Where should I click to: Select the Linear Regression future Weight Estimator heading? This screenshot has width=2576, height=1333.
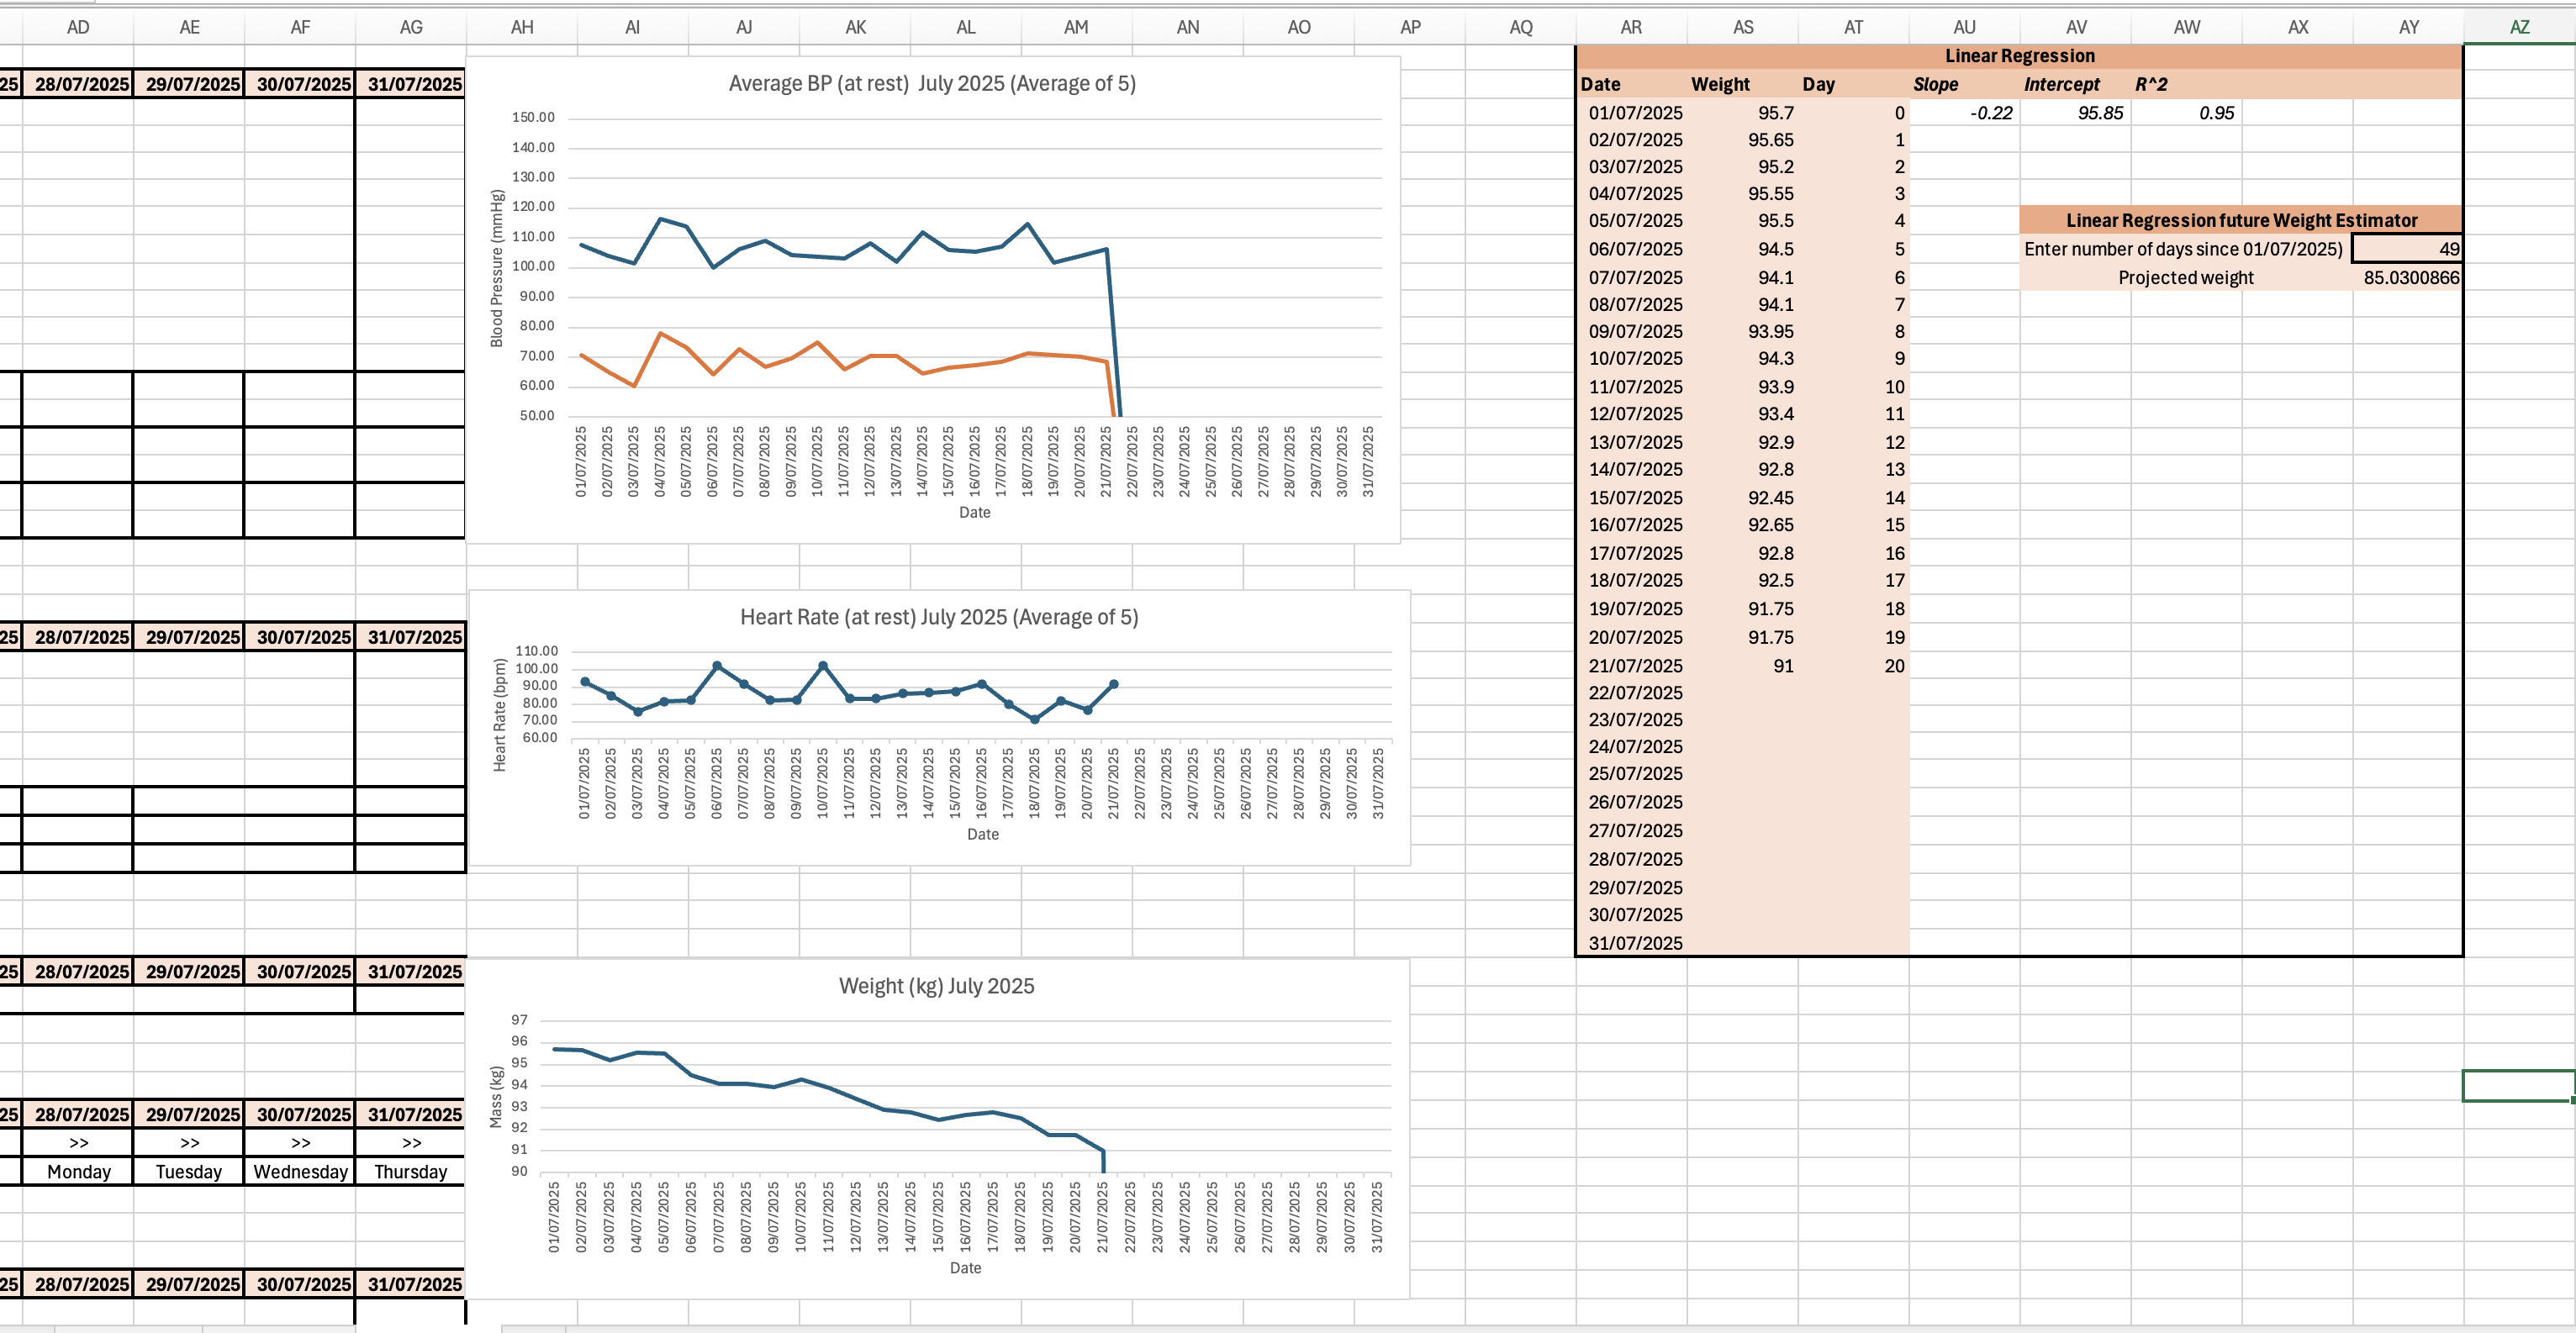coord(2241,220)
